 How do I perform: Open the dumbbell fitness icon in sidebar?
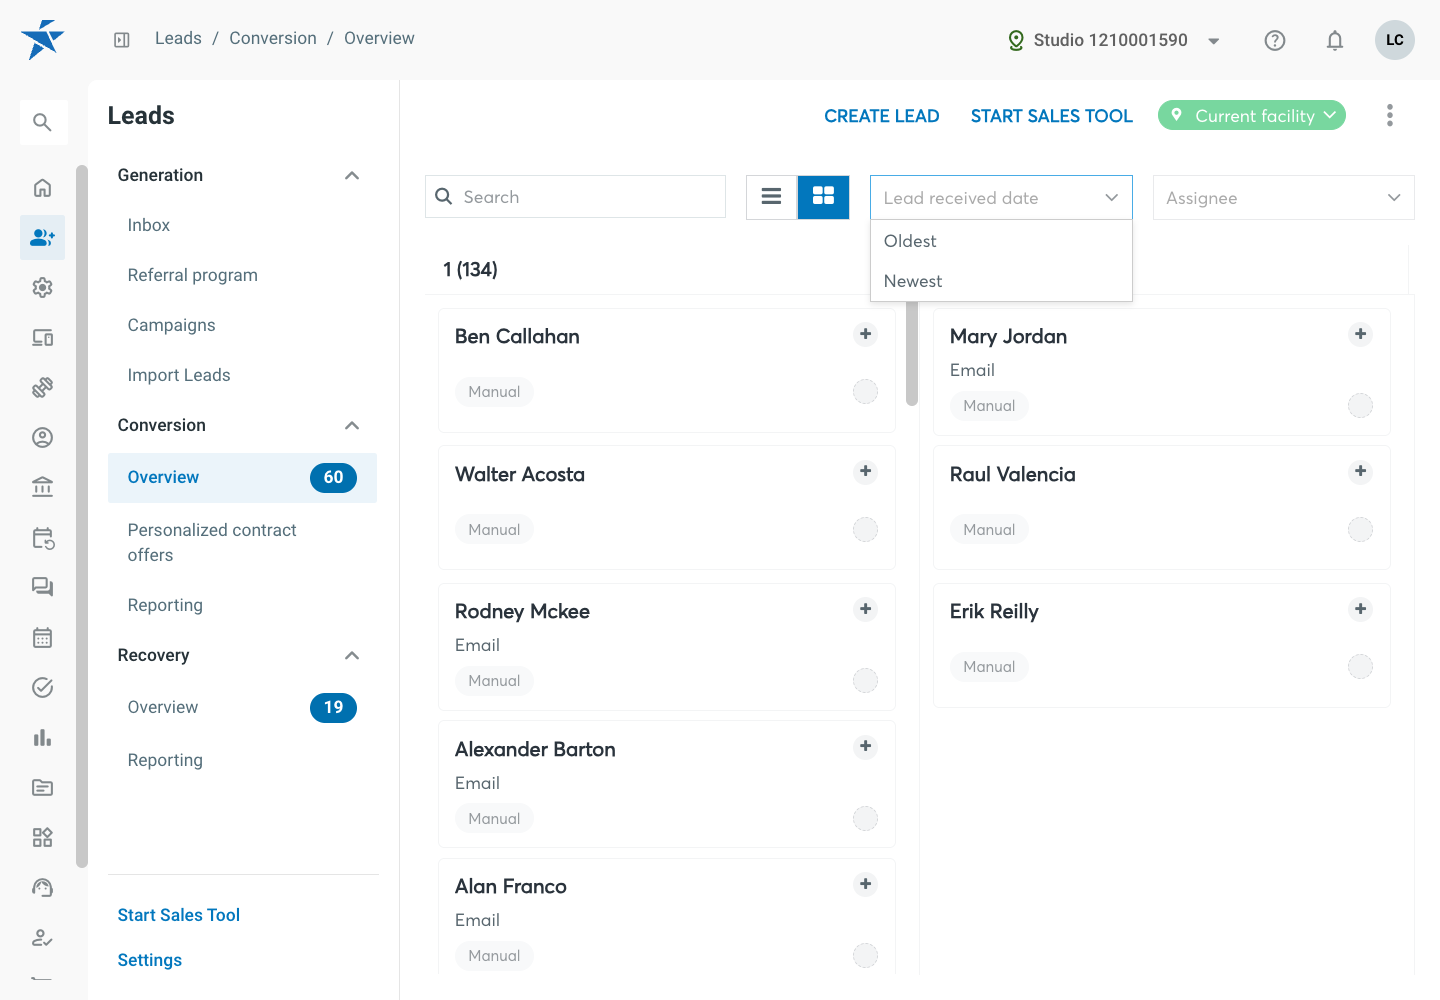pyautogui.click(x=42, y=388)
